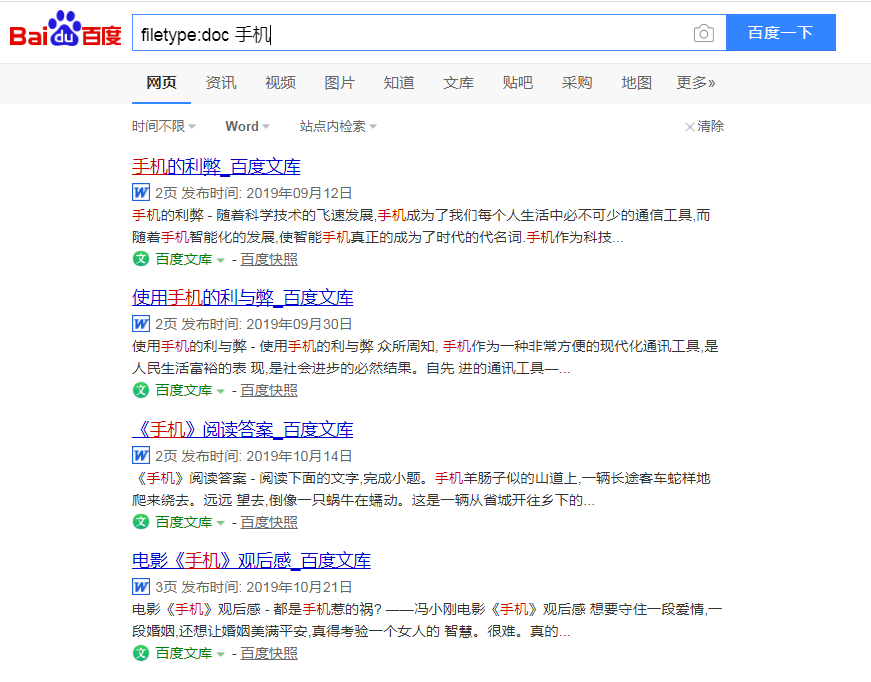
Task: Expand 百度文库 source arrow under 使用手机的利与弊
Action: click(x=220, y=391)
